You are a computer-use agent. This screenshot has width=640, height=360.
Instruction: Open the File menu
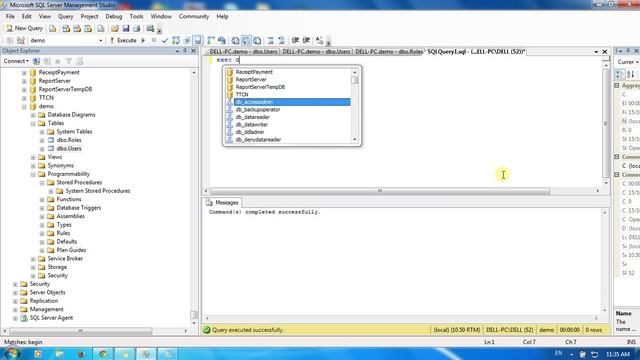click(x=10, y=16)
